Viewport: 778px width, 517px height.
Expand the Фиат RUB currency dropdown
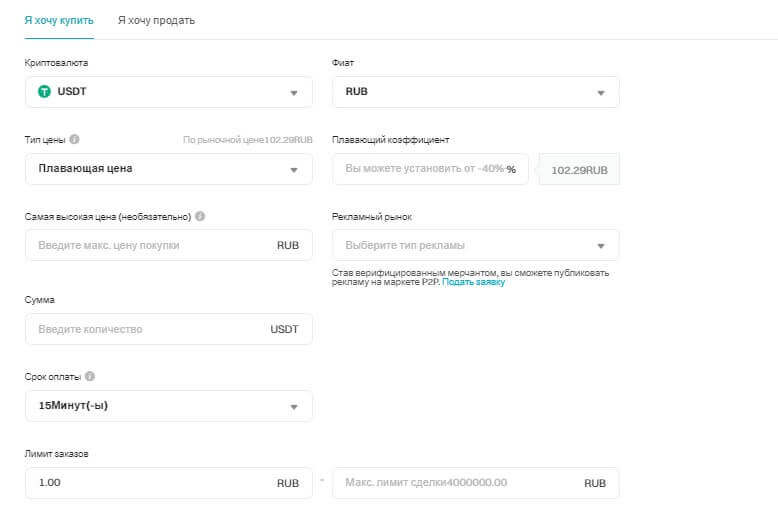475,92
